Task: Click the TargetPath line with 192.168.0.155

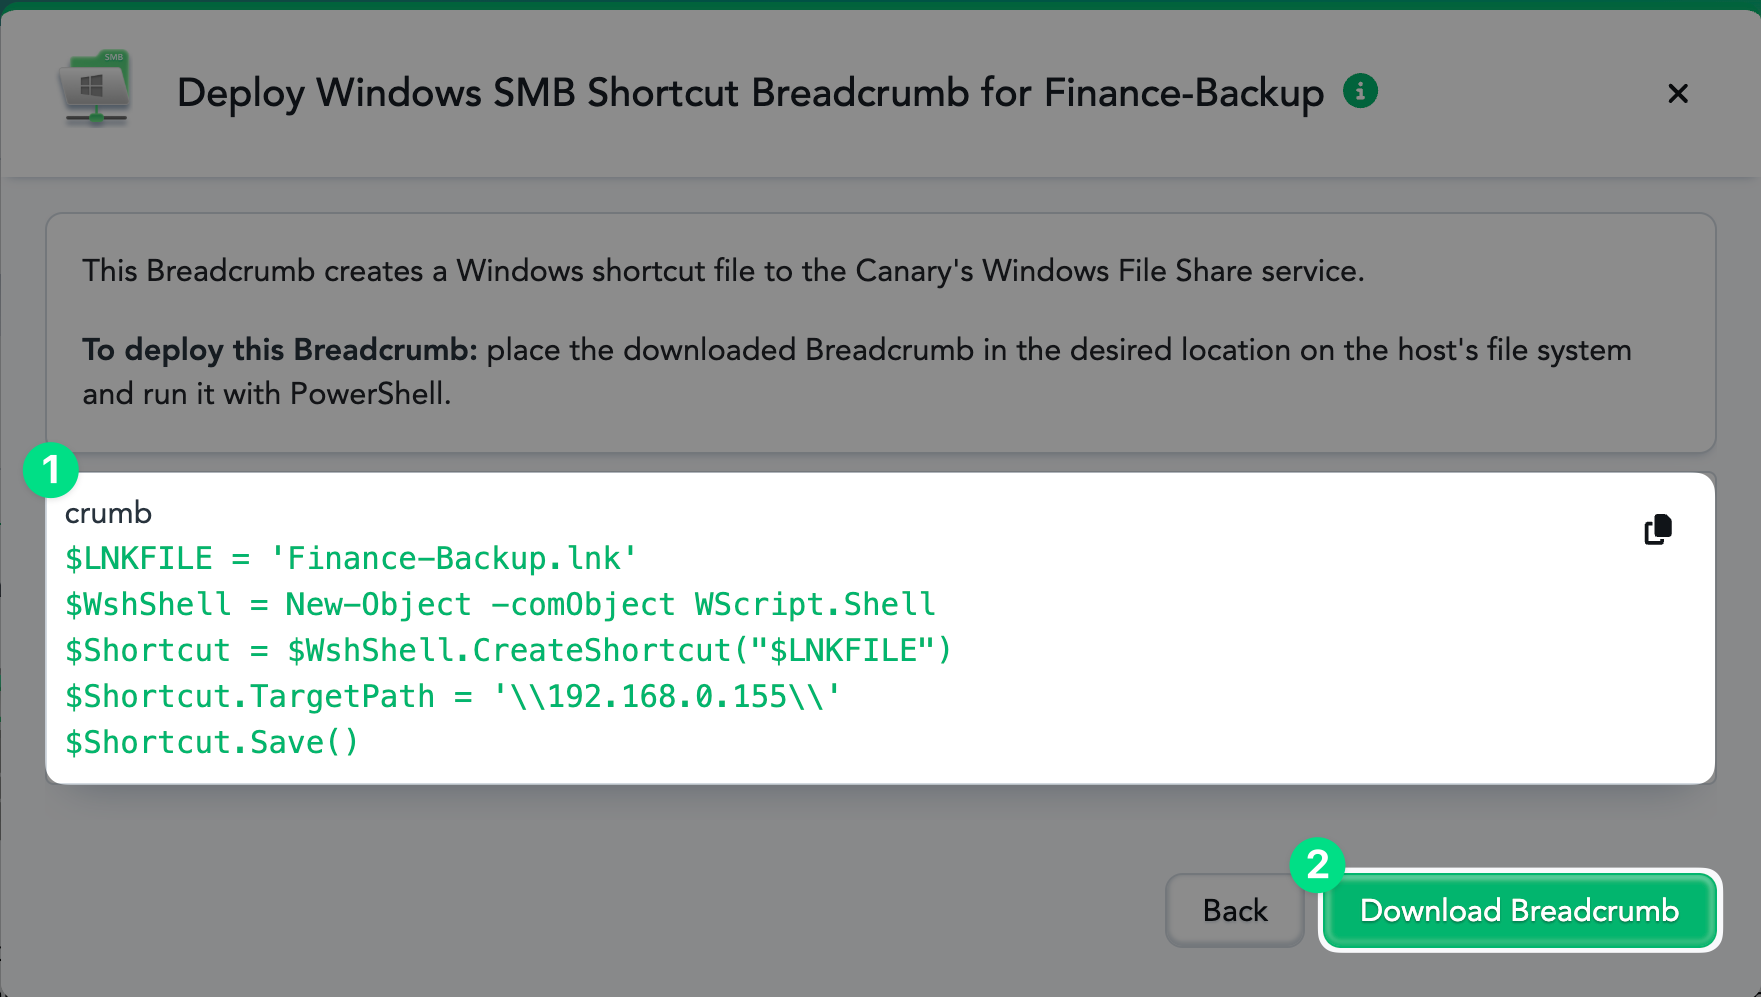Action: coord(453,696)
